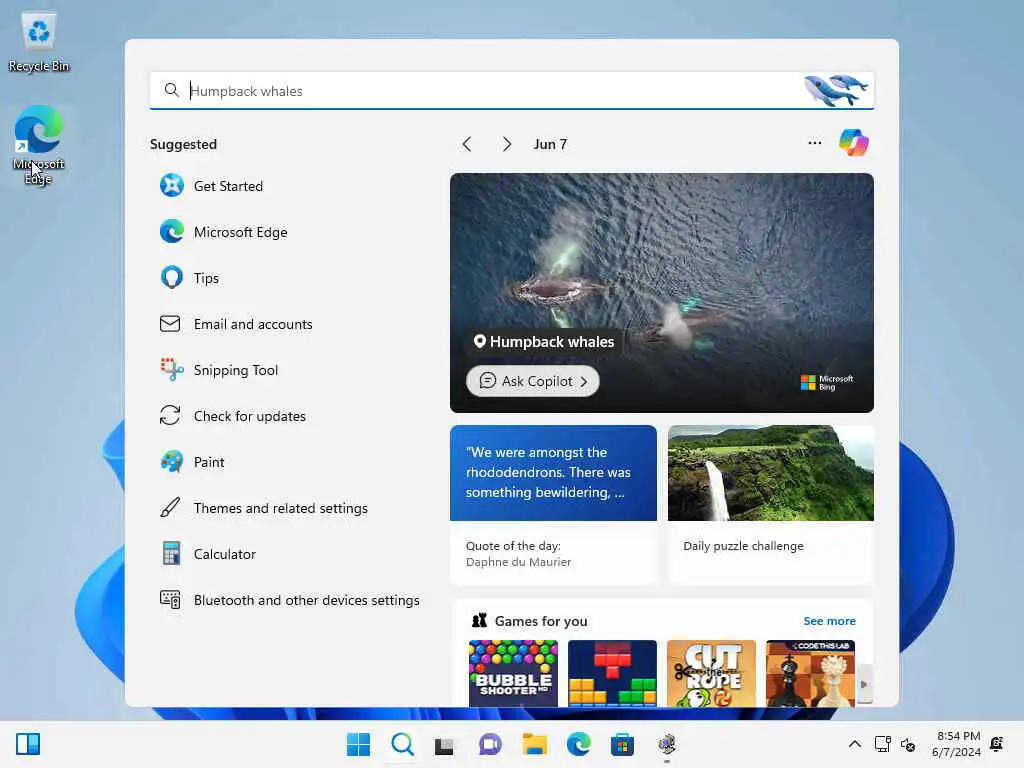Screen dimensions: 1024x768
Task: Open the Quote of the day card
Action: 553,504
